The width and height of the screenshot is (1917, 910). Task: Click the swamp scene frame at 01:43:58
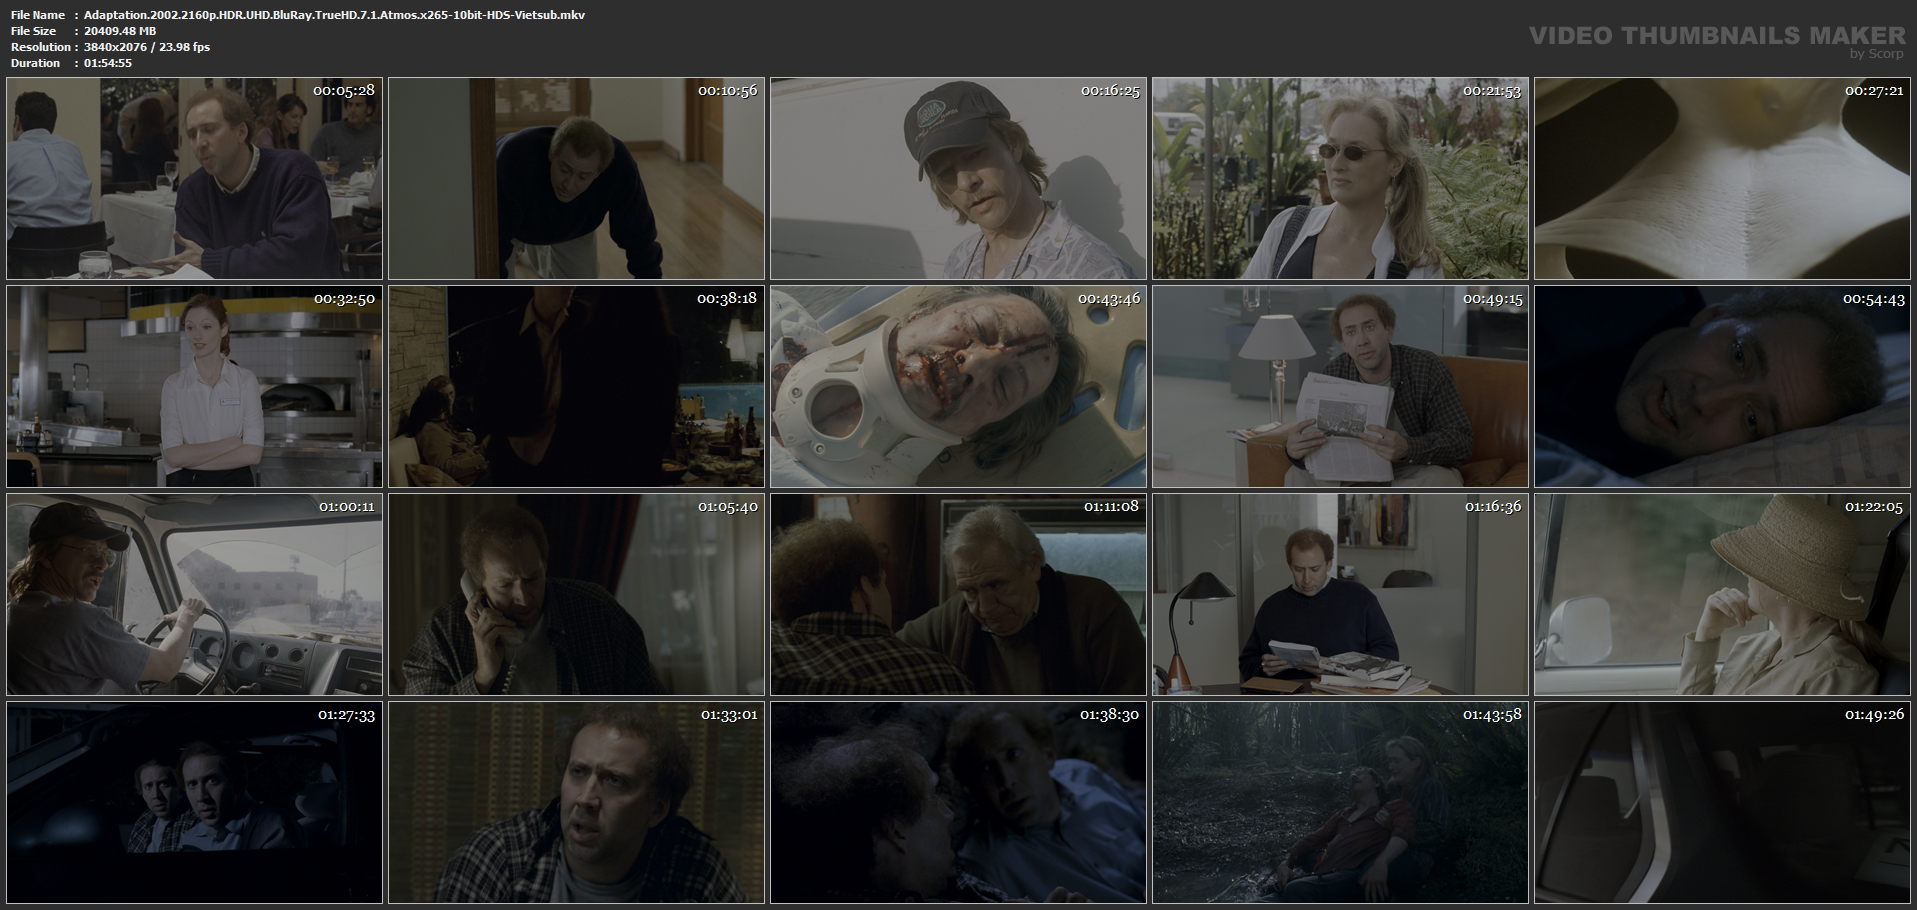click(x=1340, y=803)
